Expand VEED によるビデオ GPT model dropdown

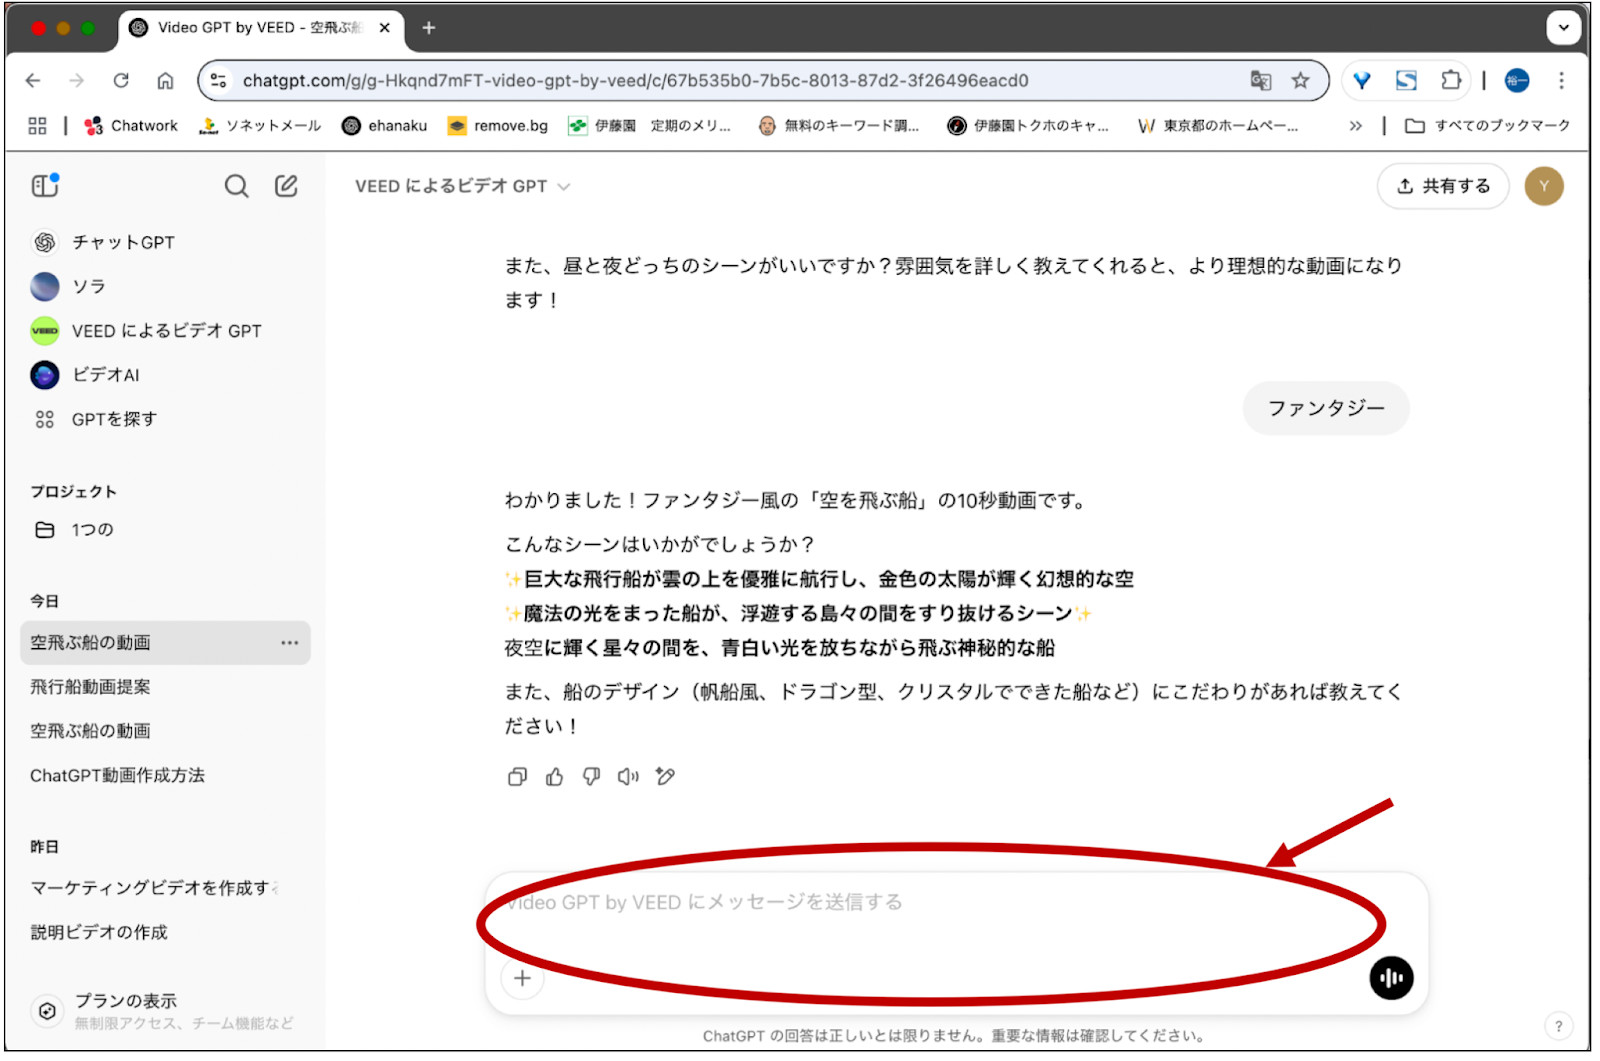(x=462, y=186)
